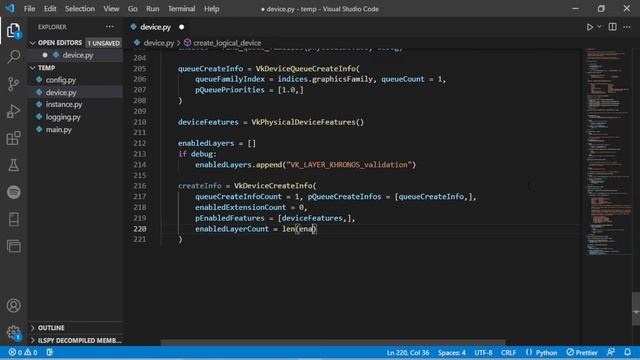Open the Run and Debug view

pos(13,111)
